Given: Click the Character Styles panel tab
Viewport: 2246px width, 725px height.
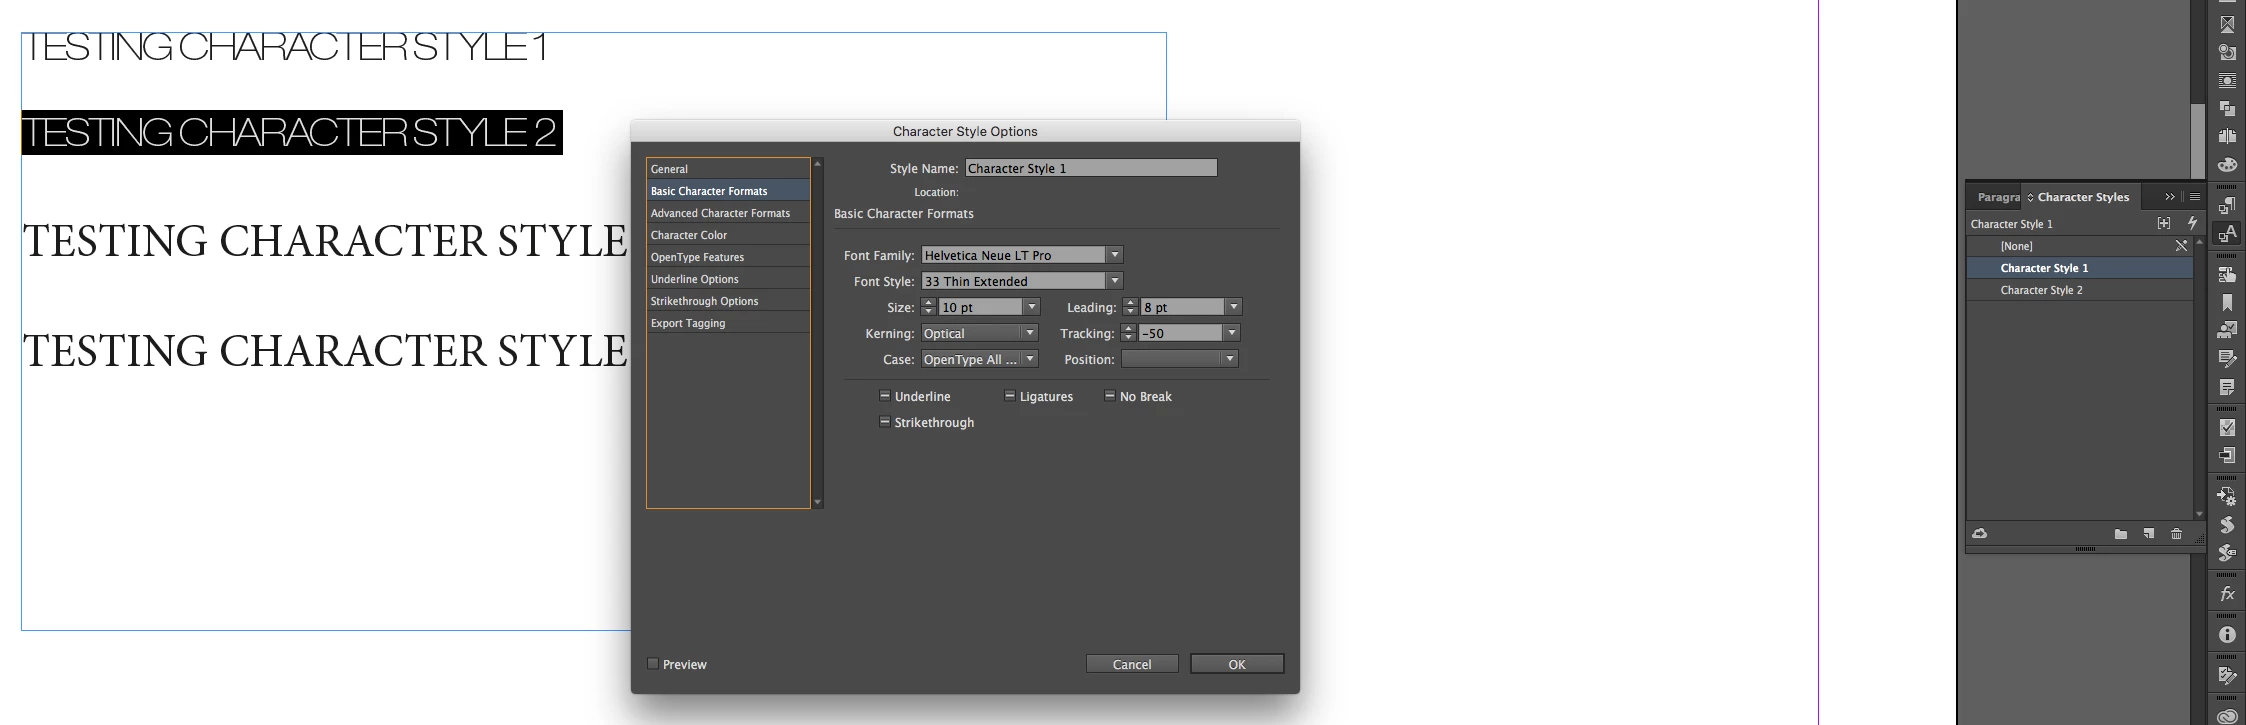Looking at the screenshot, I should pos(2082,197).
